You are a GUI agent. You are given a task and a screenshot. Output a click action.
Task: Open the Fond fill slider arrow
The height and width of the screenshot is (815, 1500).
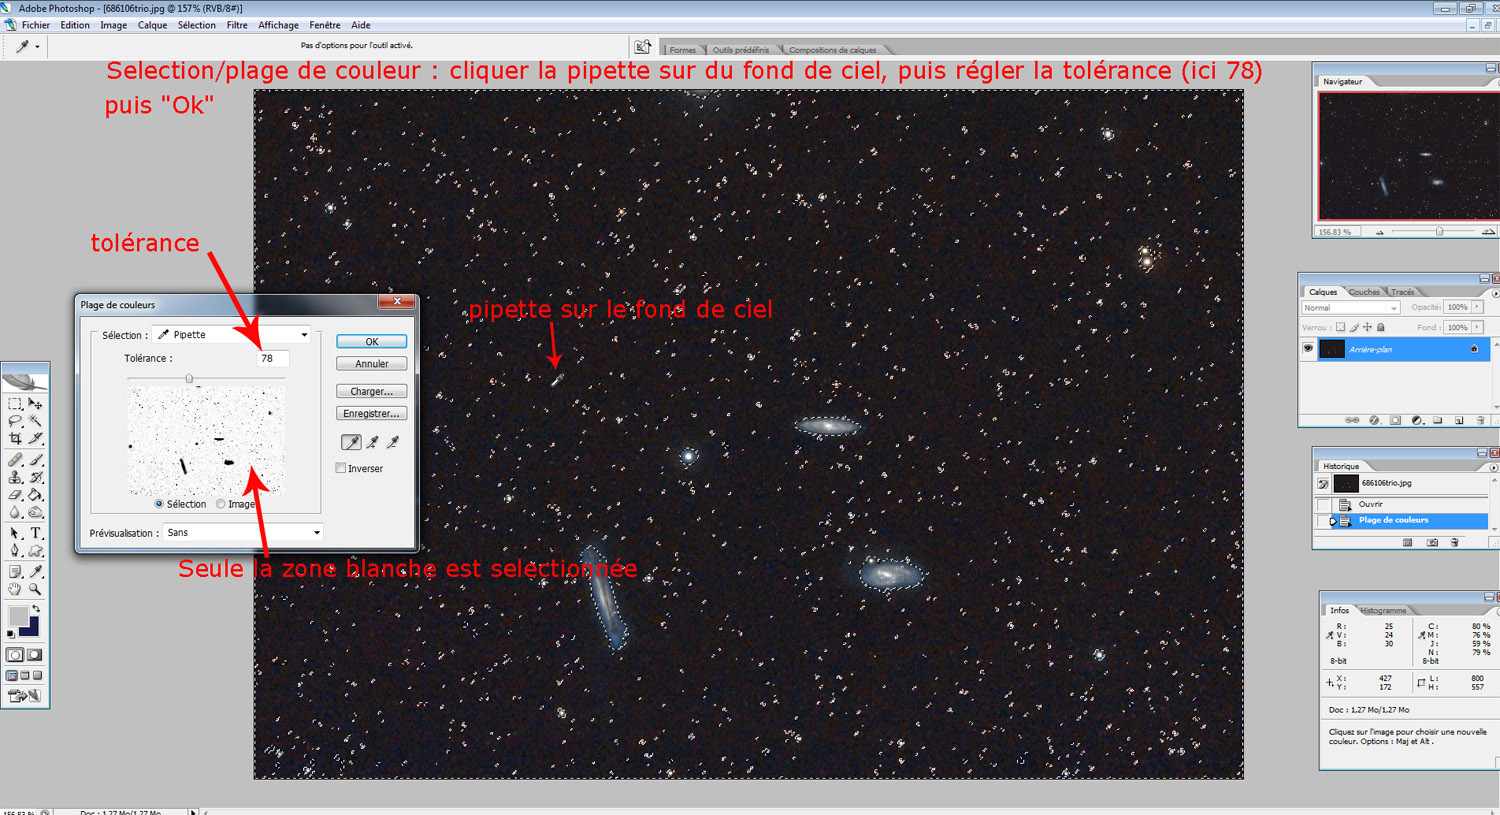[1477, 327]
